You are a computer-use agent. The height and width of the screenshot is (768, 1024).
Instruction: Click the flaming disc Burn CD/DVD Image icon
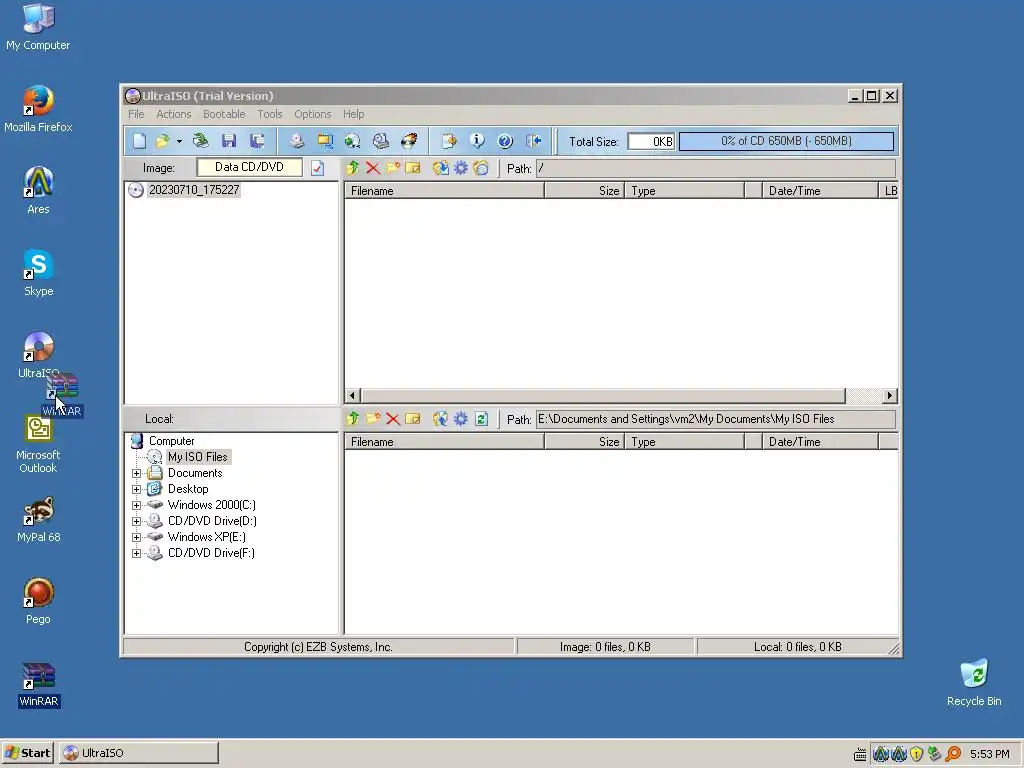click(409, 141)
